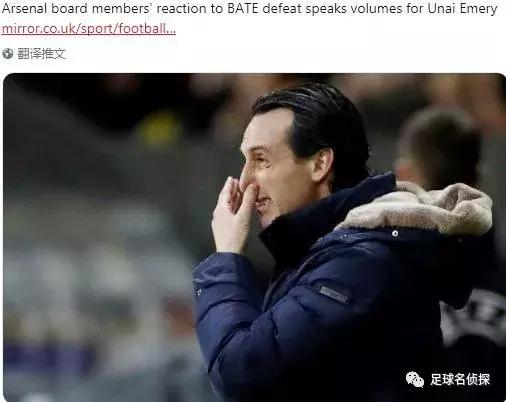Click the gray label patch on jacket sleeve
Screen dimensions: 506x402
point(334,294)
